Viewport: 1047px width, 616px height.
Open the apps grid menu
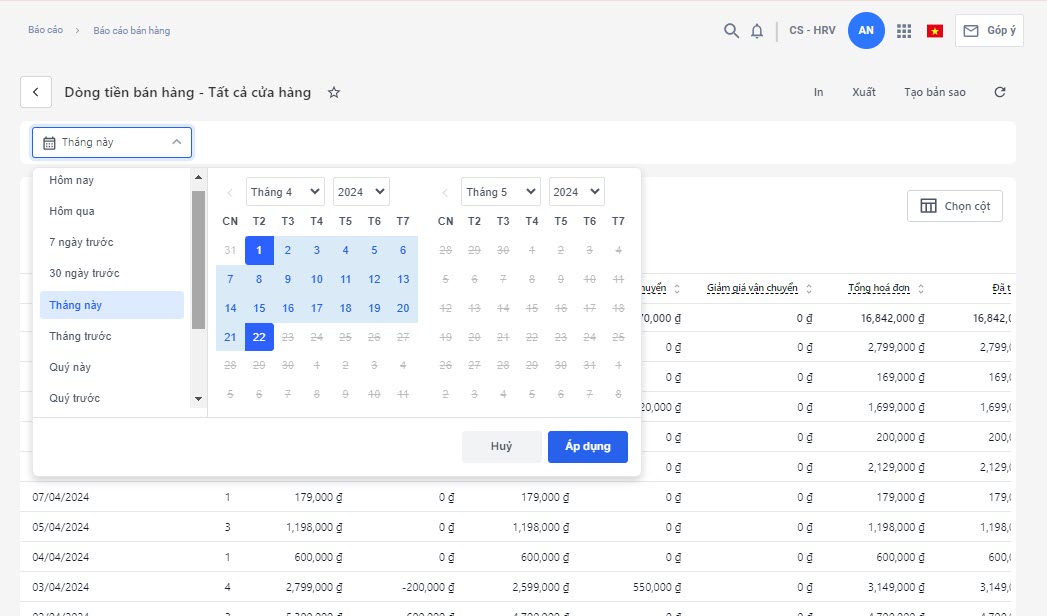pos(904,31)
